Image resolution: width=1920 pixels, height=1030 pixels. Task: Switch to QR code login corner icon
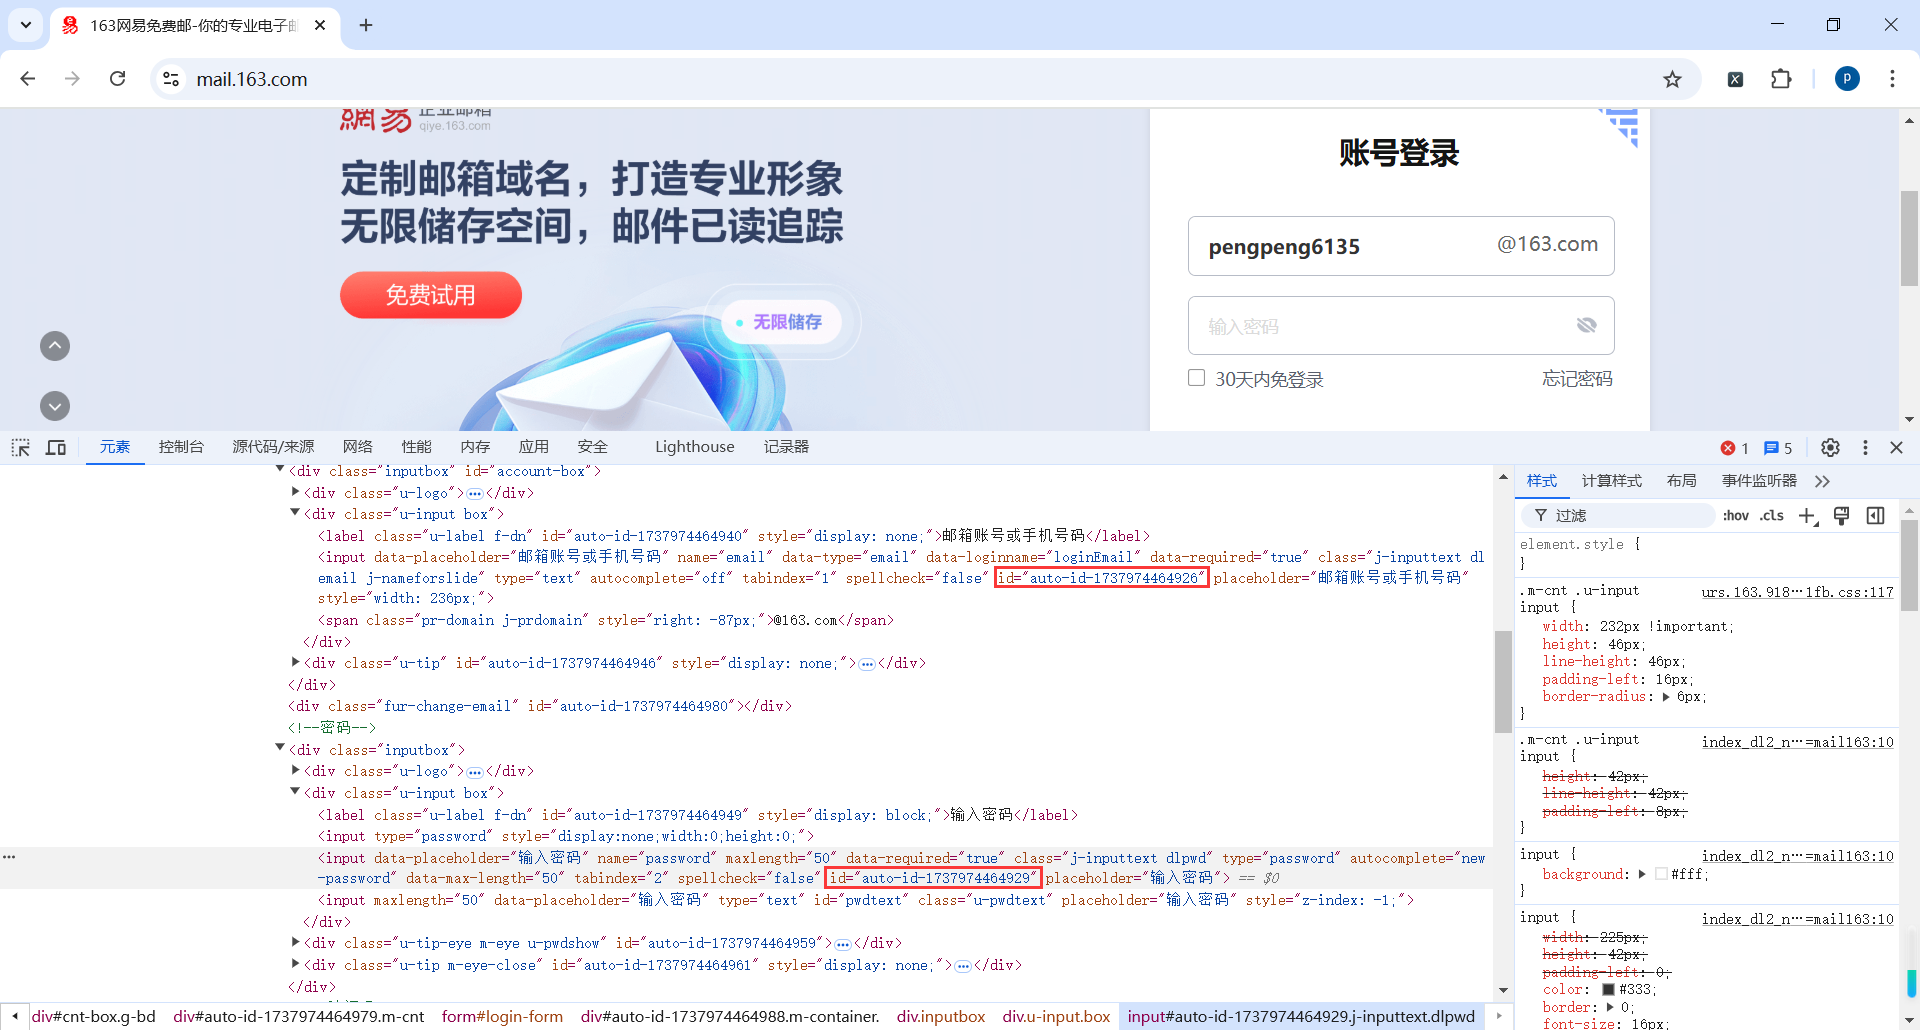tap(1620, 126)
